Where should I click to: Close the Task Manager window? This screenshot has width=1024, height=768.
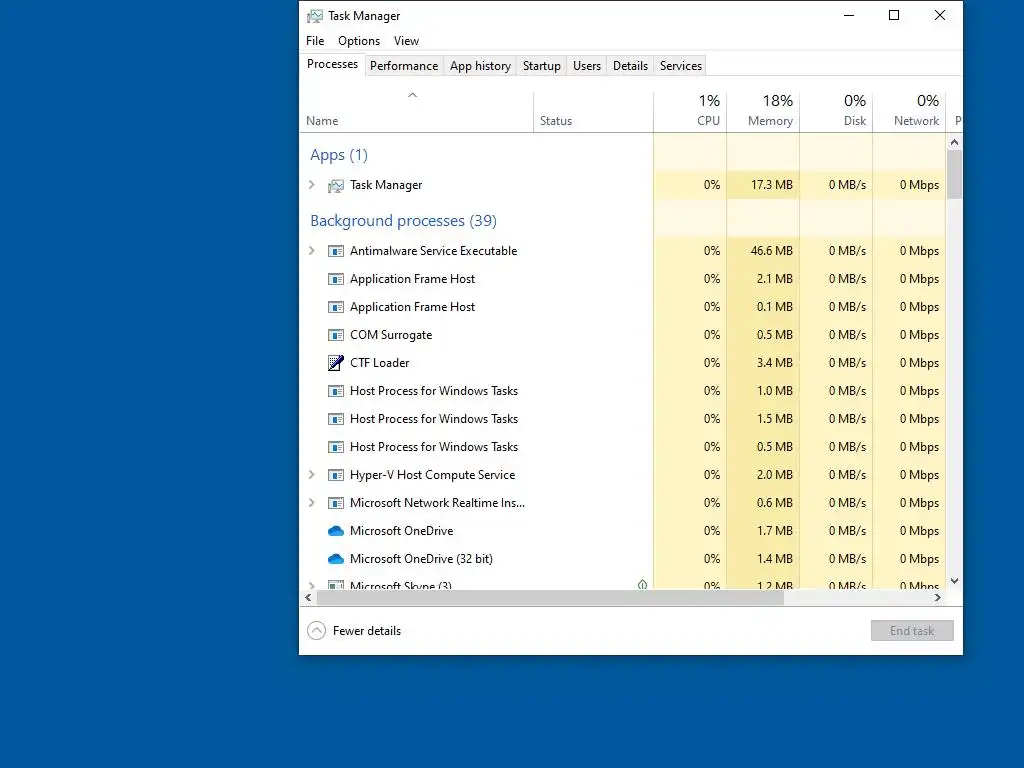pyautogui.click(x=940, y=16)
